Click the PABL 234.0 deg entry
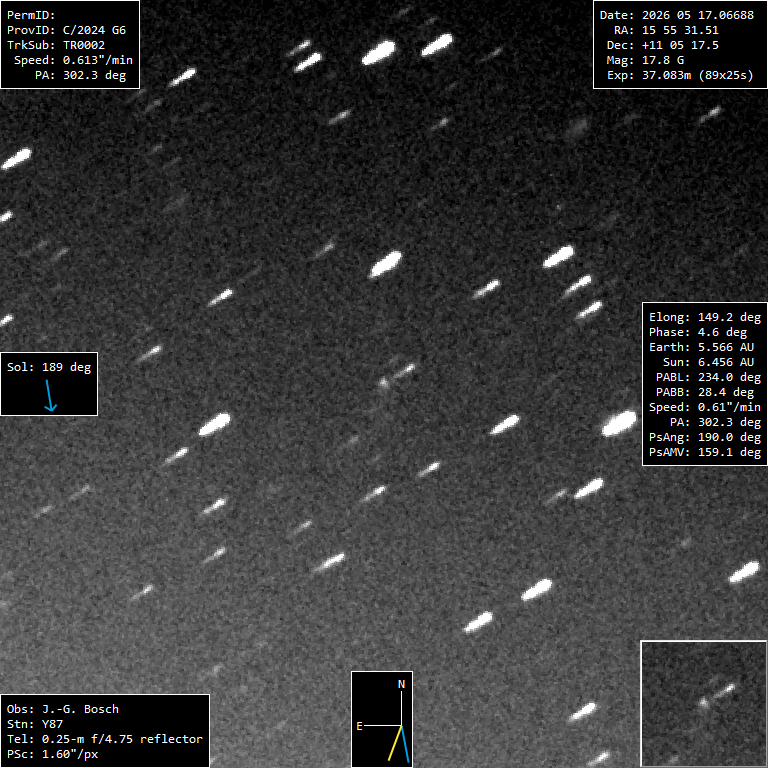 [708, 378]
